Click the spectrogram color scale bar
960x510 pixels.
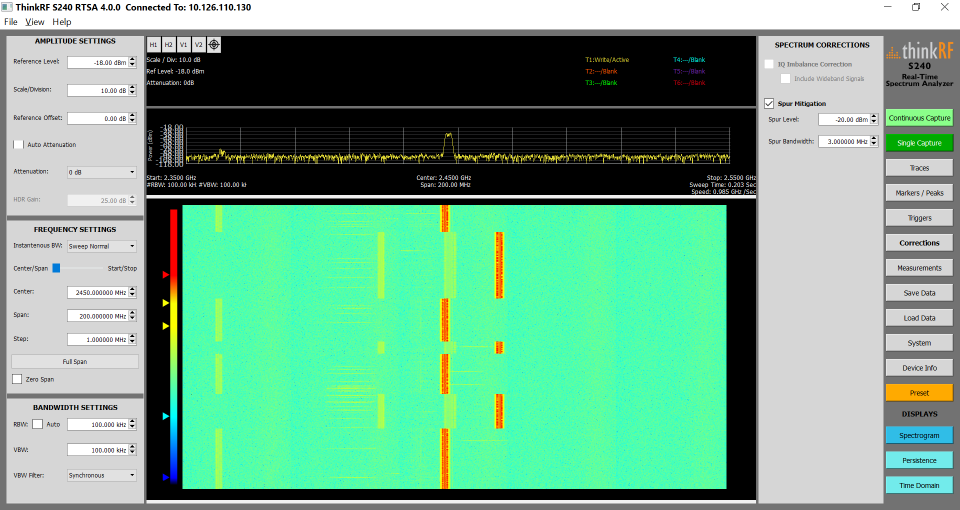(x=174, y=347)
